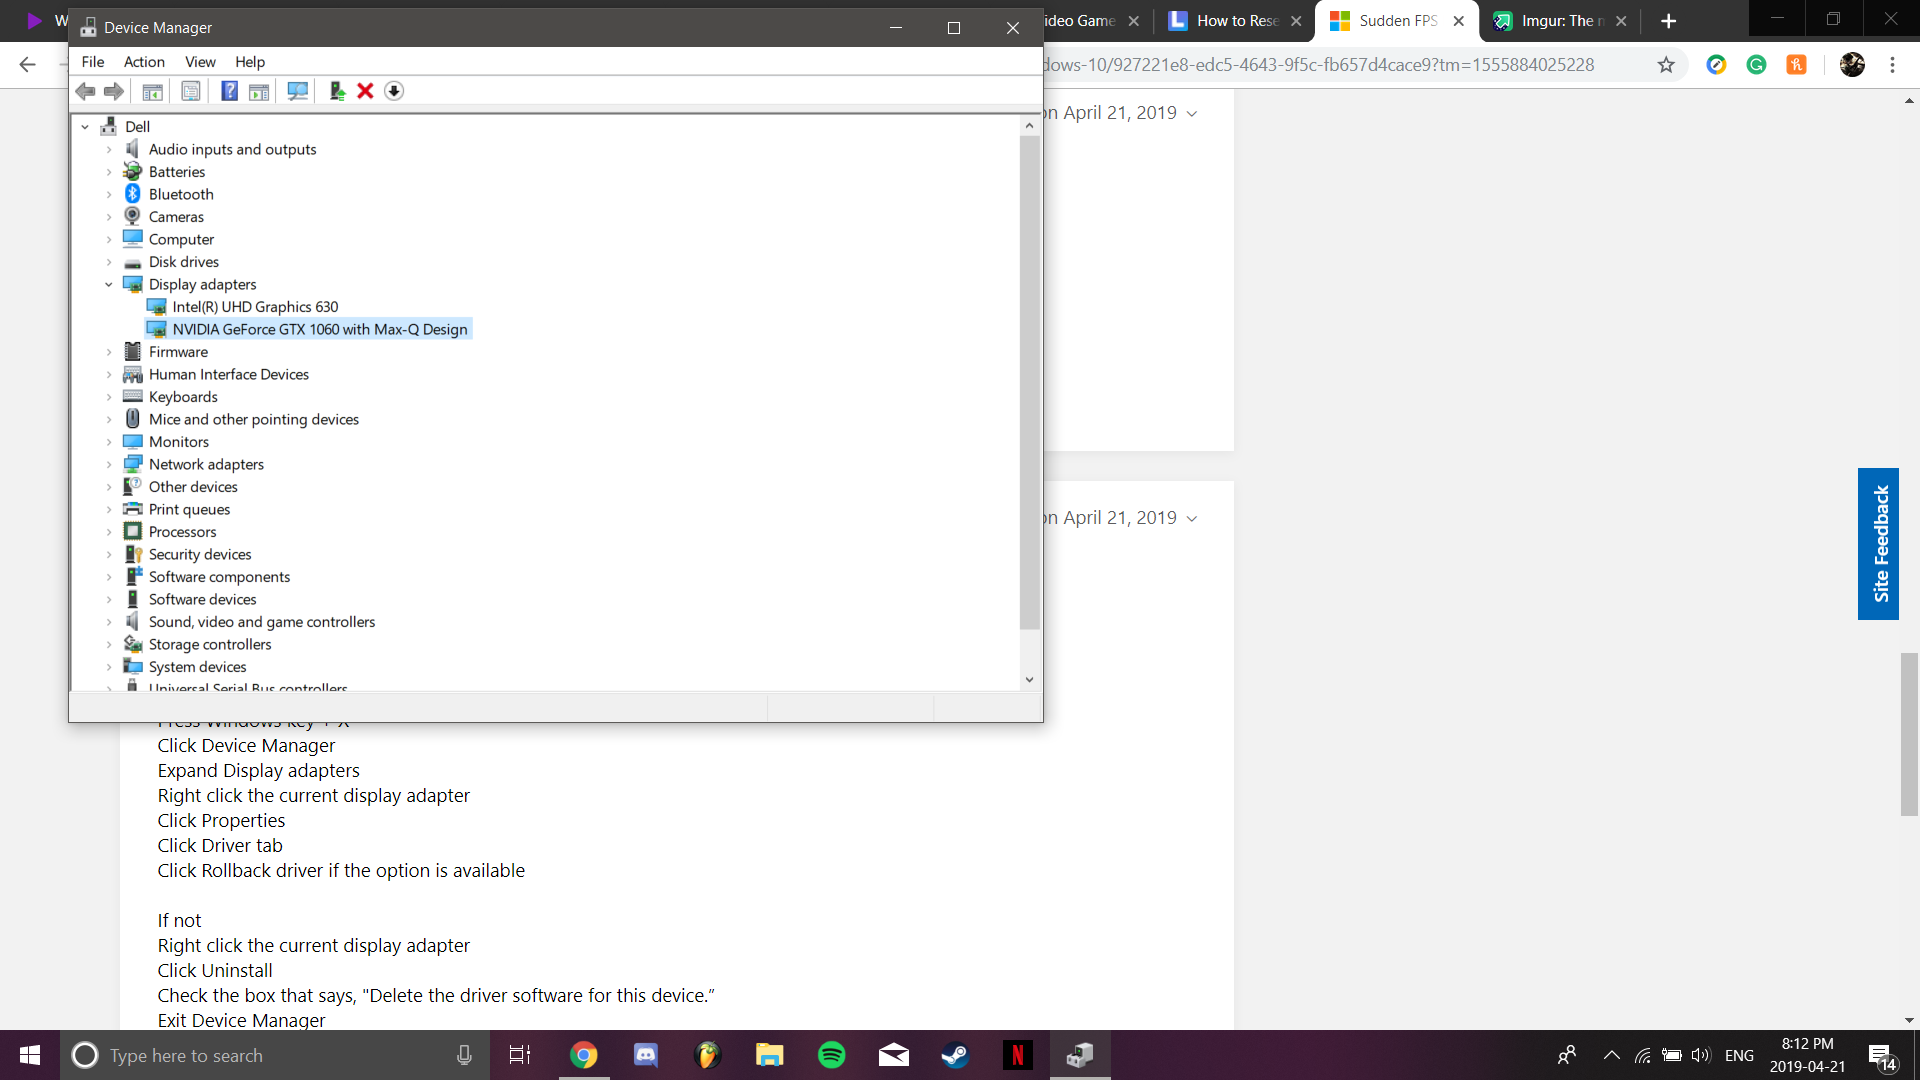This screenshot has width=1920, height=1080.
Task: Select Human Interface Devices
Action: [229, 374]
